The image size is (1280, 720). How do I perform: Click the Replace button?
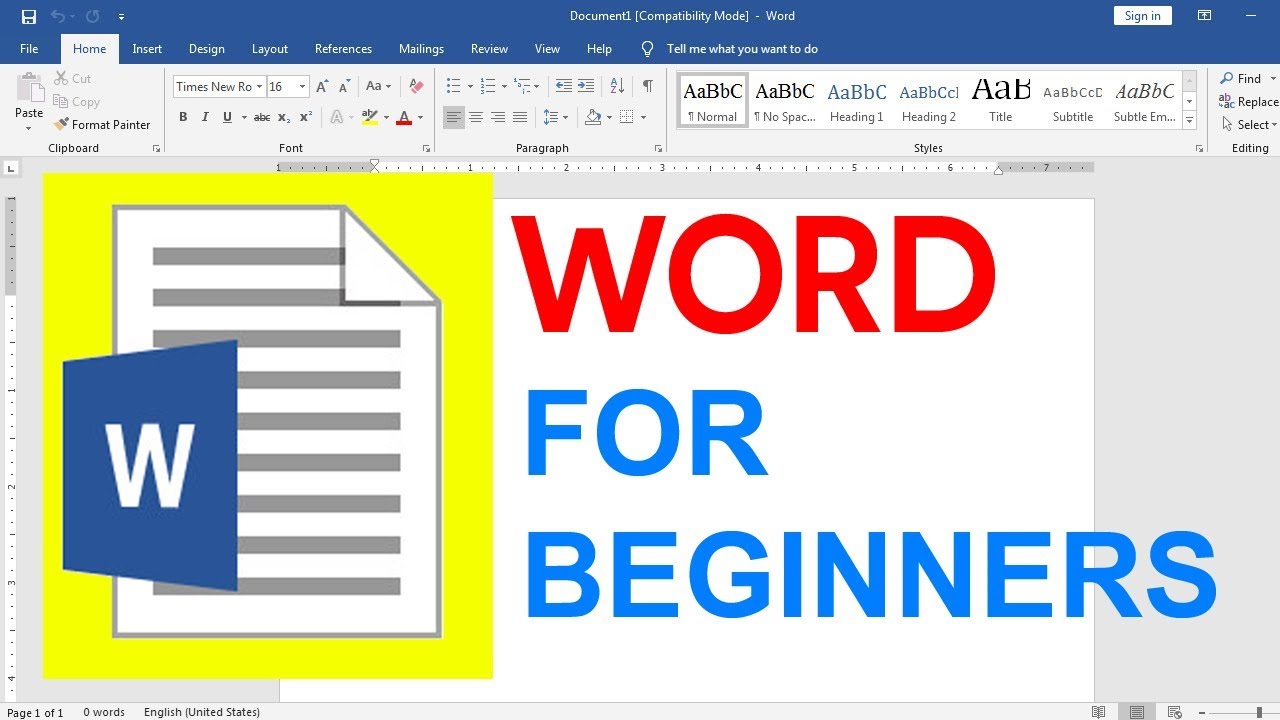click(1248, 102)
